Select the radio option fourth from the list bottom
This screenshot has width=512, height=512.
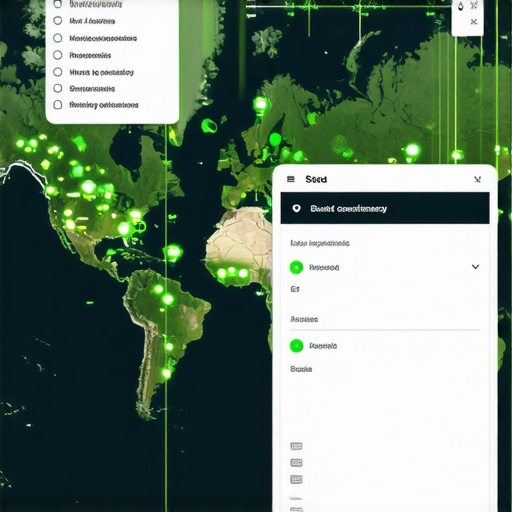58,55
